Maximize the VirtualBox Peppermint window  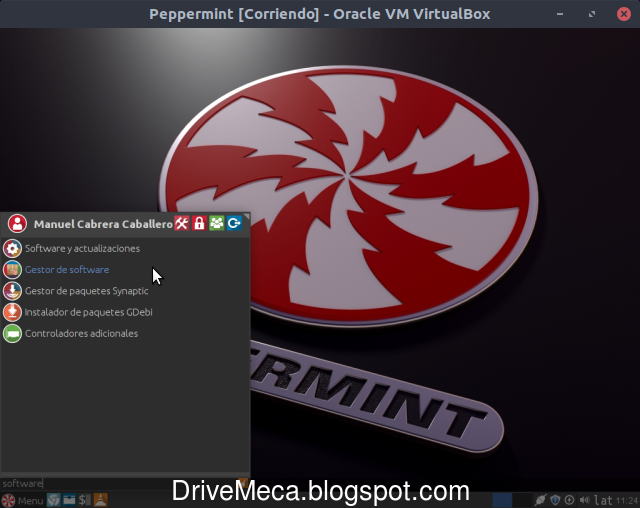[592, 14]
